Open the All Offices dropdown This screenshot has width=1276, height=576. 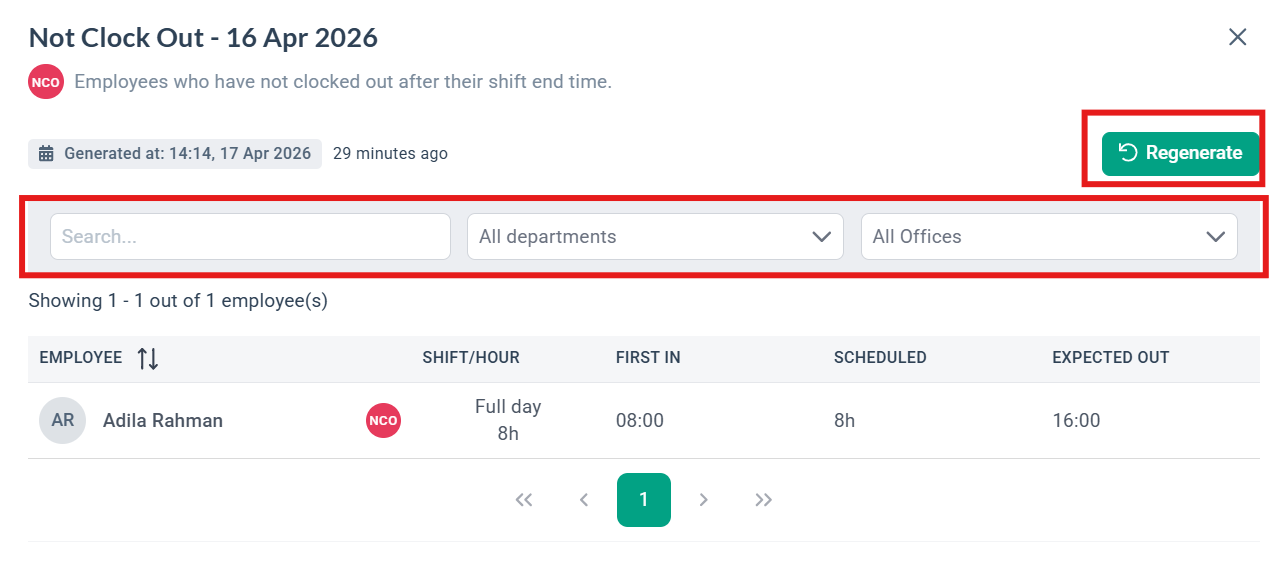[x=1049, y=237]
